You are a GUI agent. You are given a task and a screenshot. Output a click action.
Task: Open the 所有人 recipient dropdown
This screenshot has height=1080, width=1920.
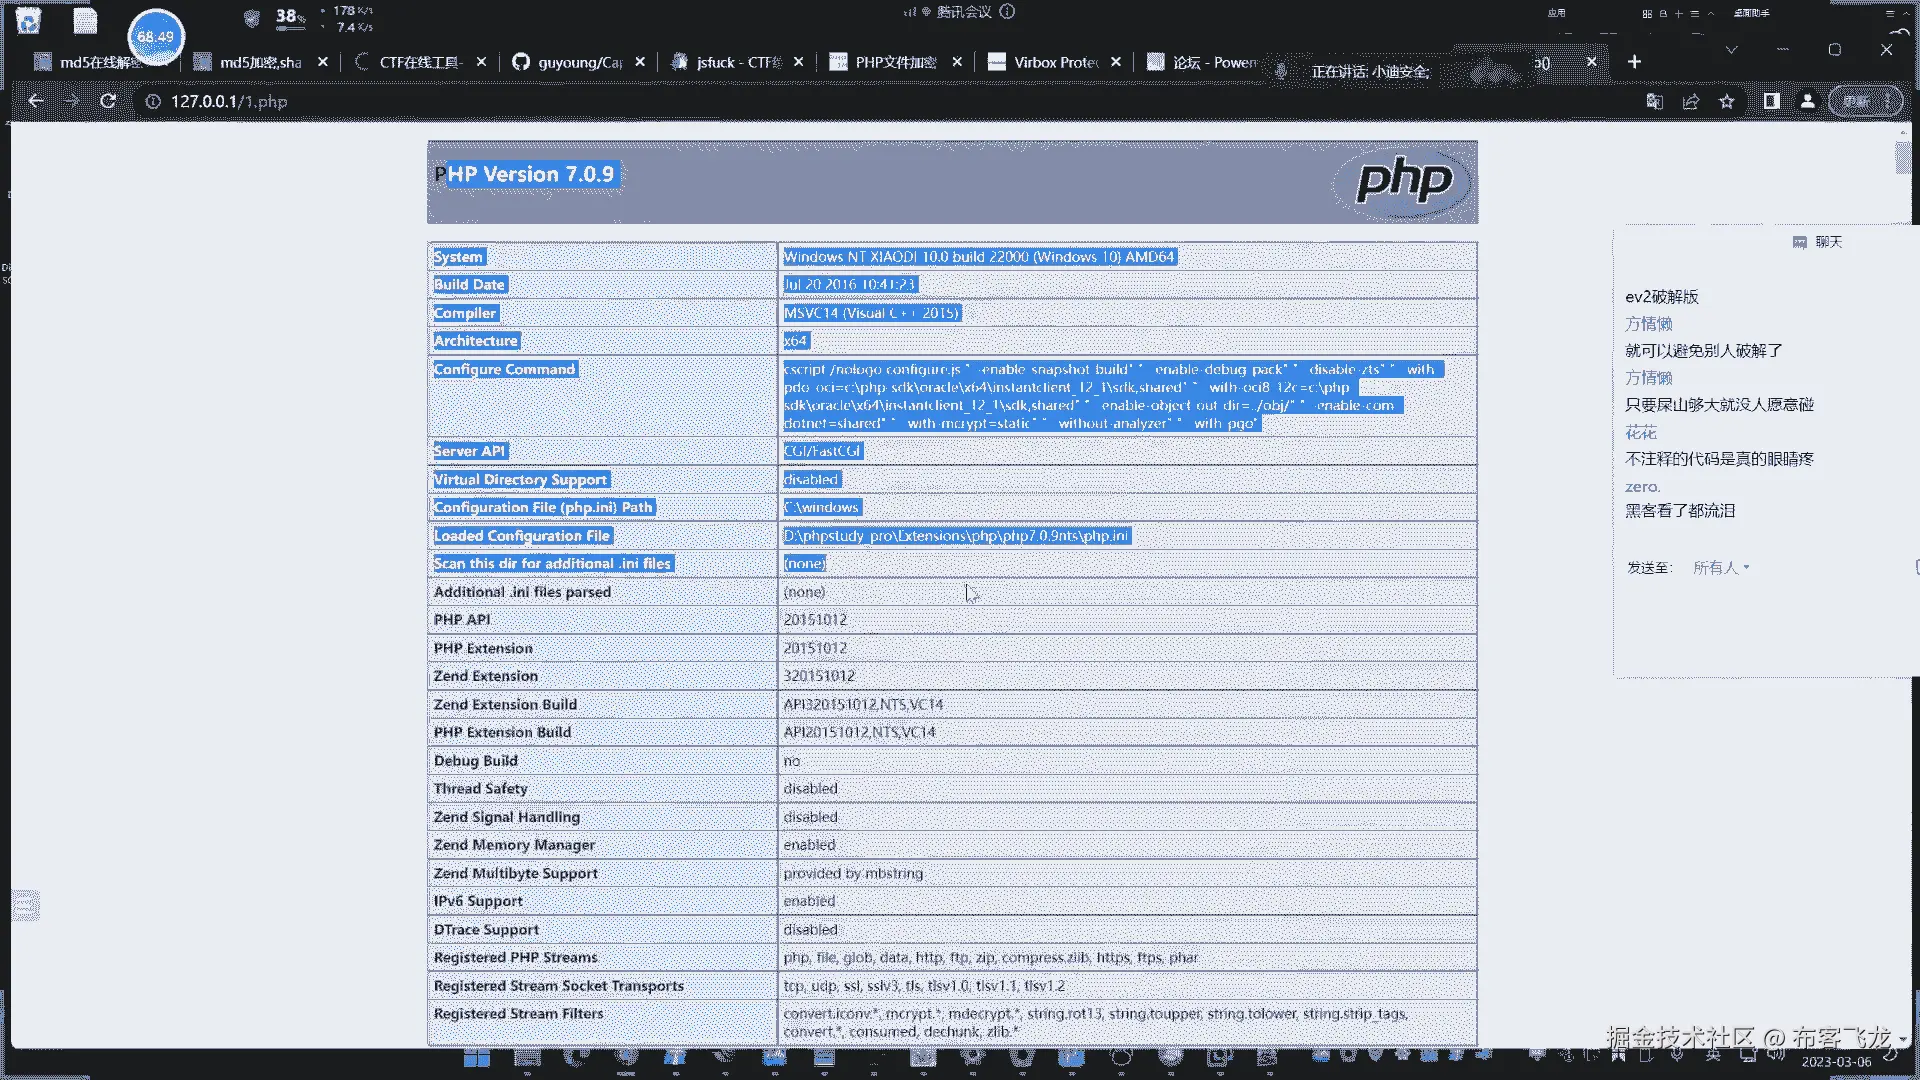click(1721, 567)
